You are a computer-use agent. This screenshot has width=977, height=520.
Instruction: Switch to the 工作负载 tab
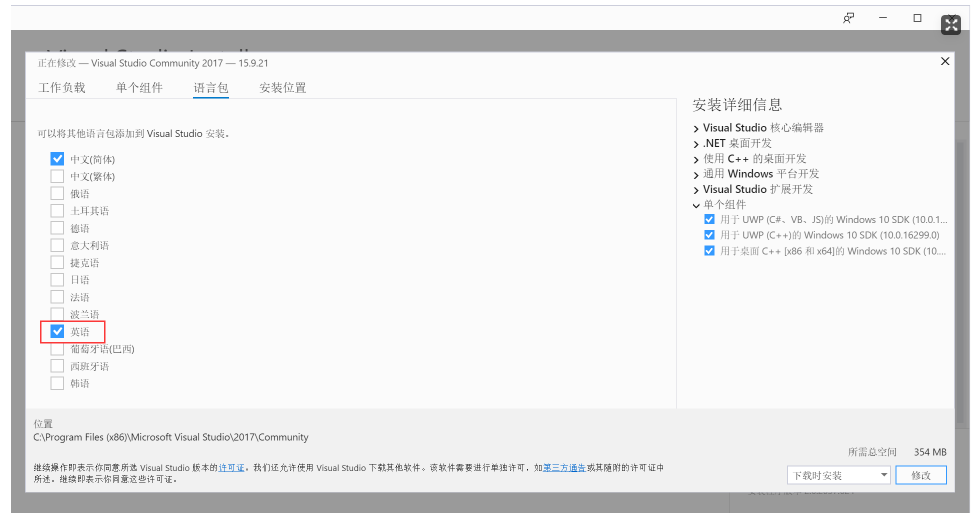[x=62, y=88]
